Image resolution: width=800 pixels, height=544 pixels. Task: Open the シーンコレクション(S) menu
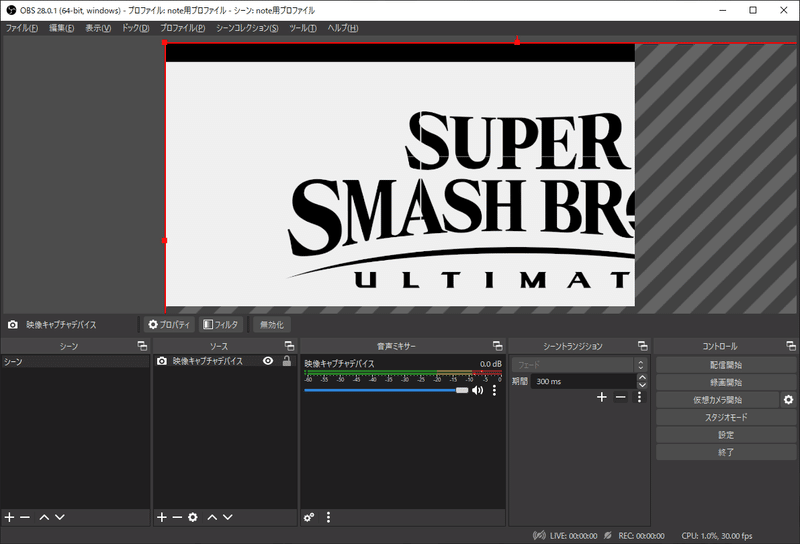click(247, 28)
